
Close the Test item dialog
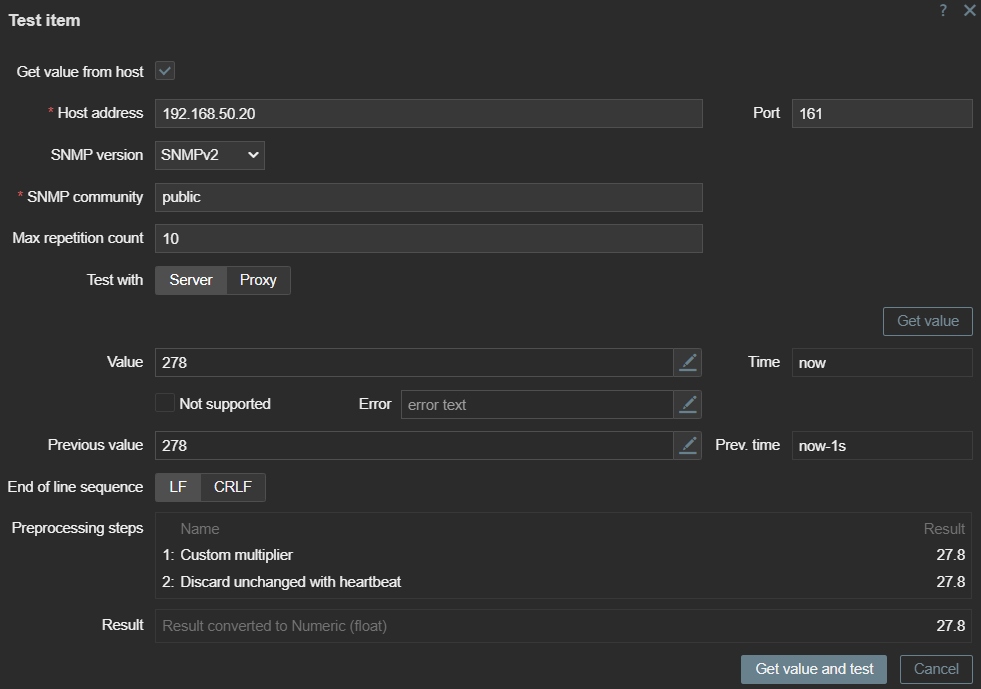(x=969, y=10)
